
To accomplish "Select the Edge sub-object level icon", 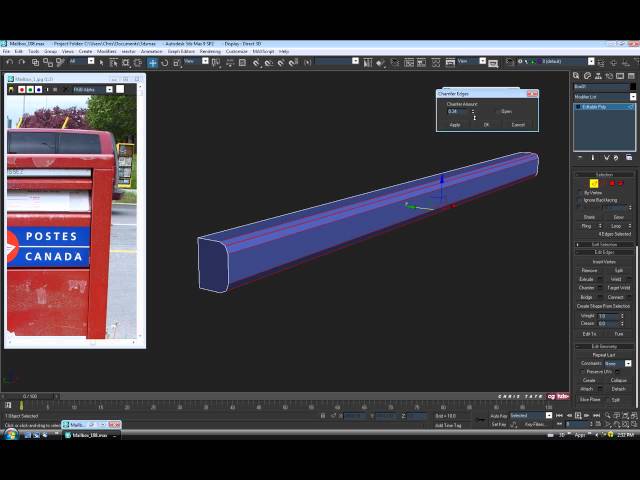I will click(594, 183).
